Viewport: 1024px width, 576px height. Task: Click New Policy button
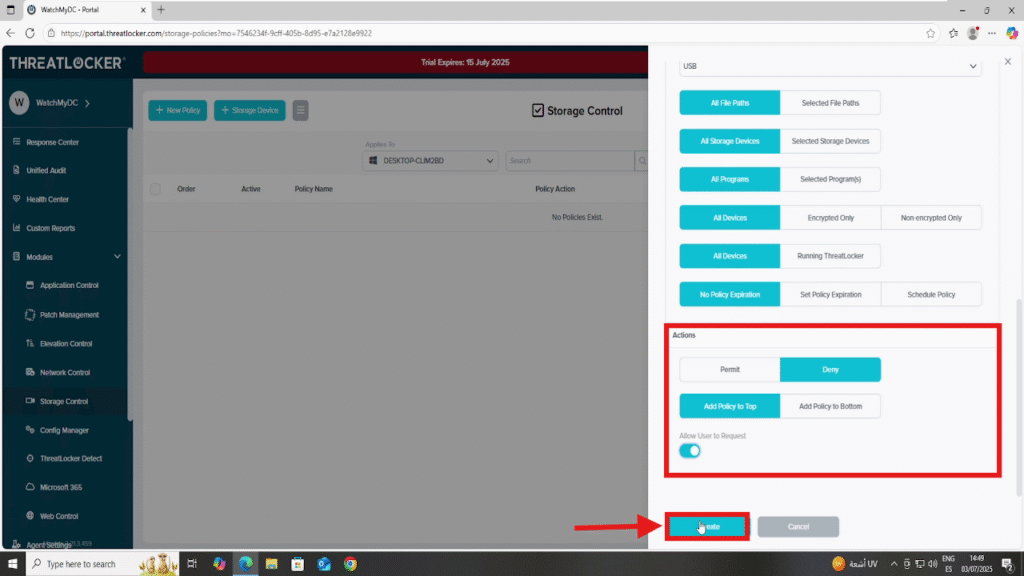[x=178, y=110]
